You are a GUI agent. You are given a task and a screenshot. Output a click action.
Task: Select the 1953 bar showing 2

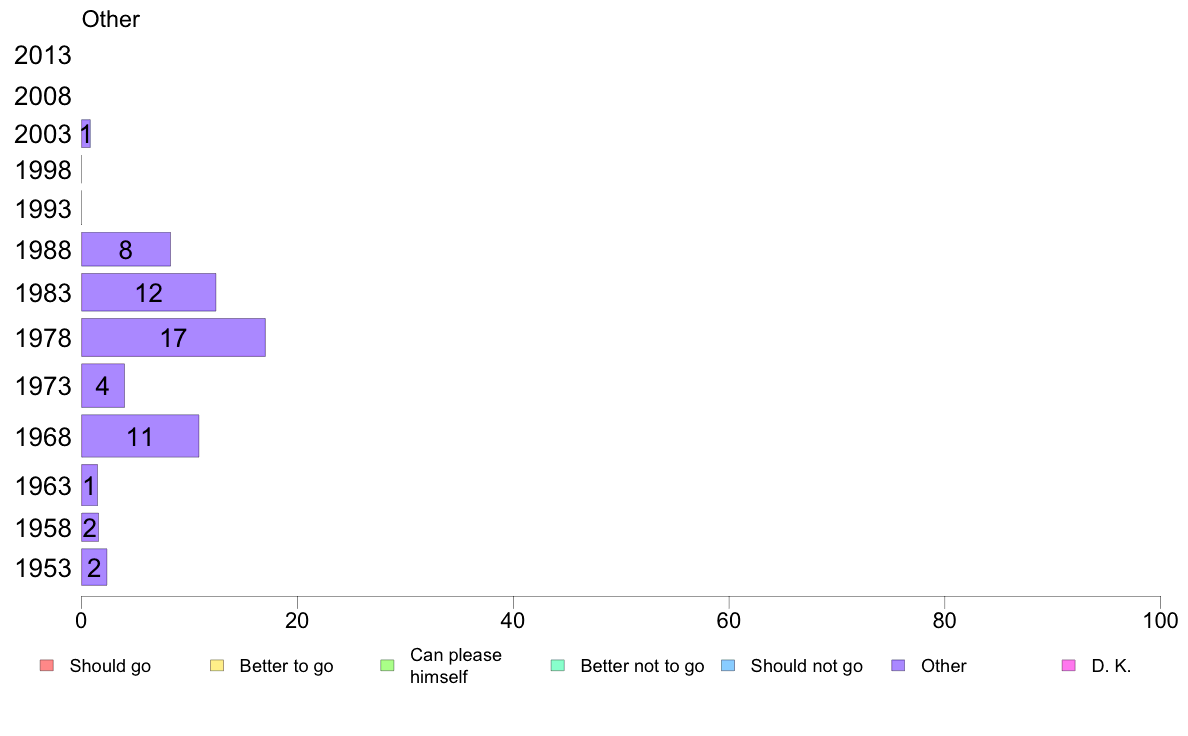(x=94, y=567)
